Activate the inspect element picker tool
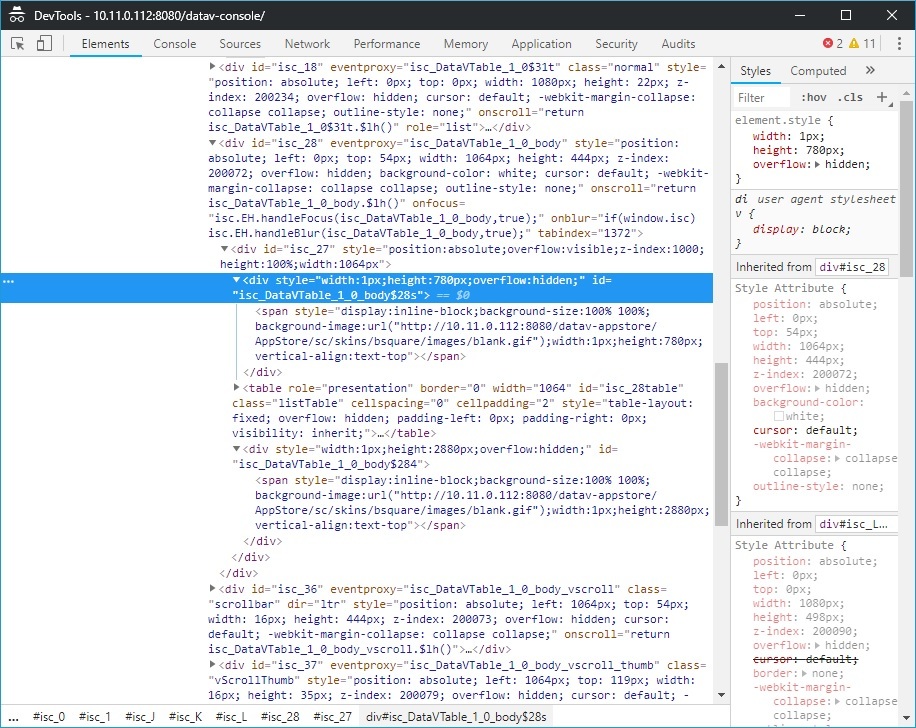This screenshot has height=728, width=916. (18, 44)
